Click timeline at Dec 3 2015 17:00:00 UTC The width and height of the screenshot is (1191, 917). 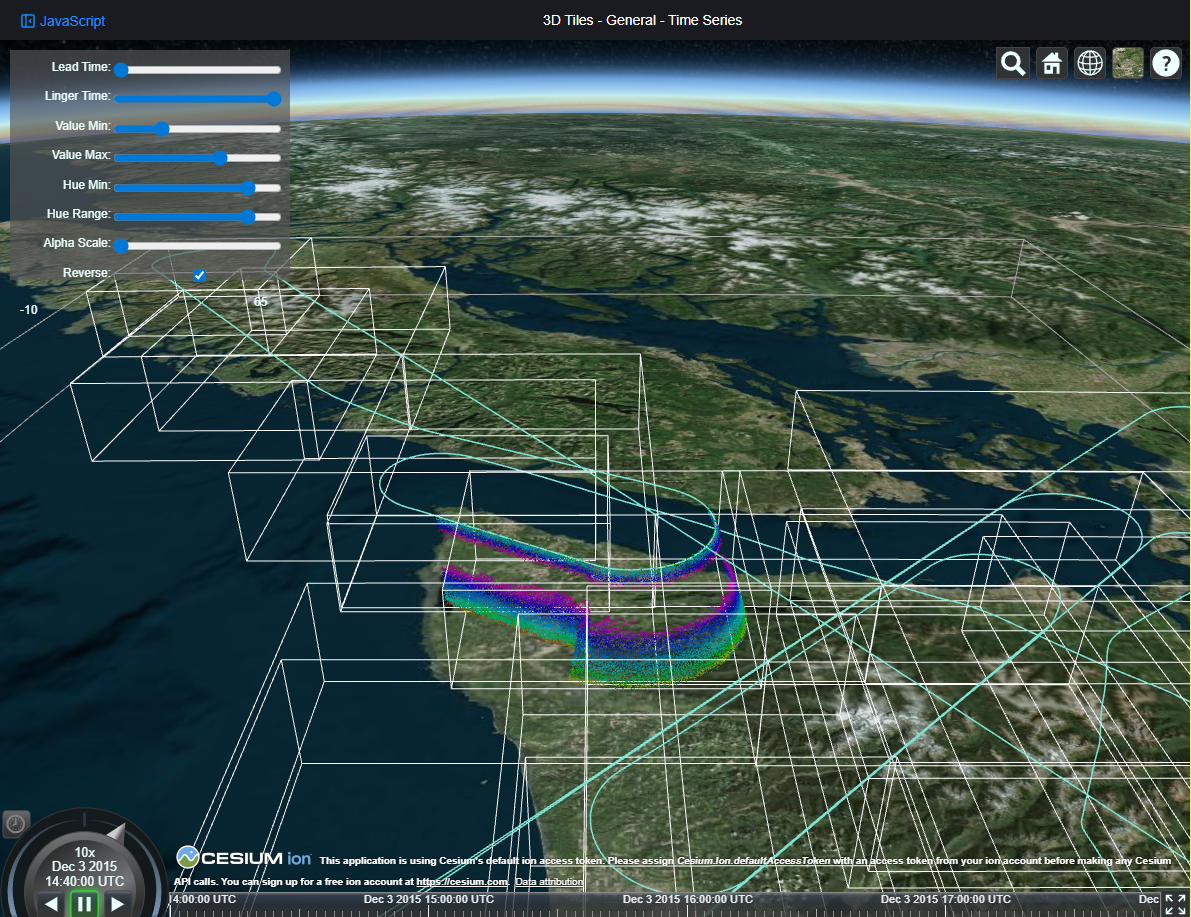(x=946, y=900)
